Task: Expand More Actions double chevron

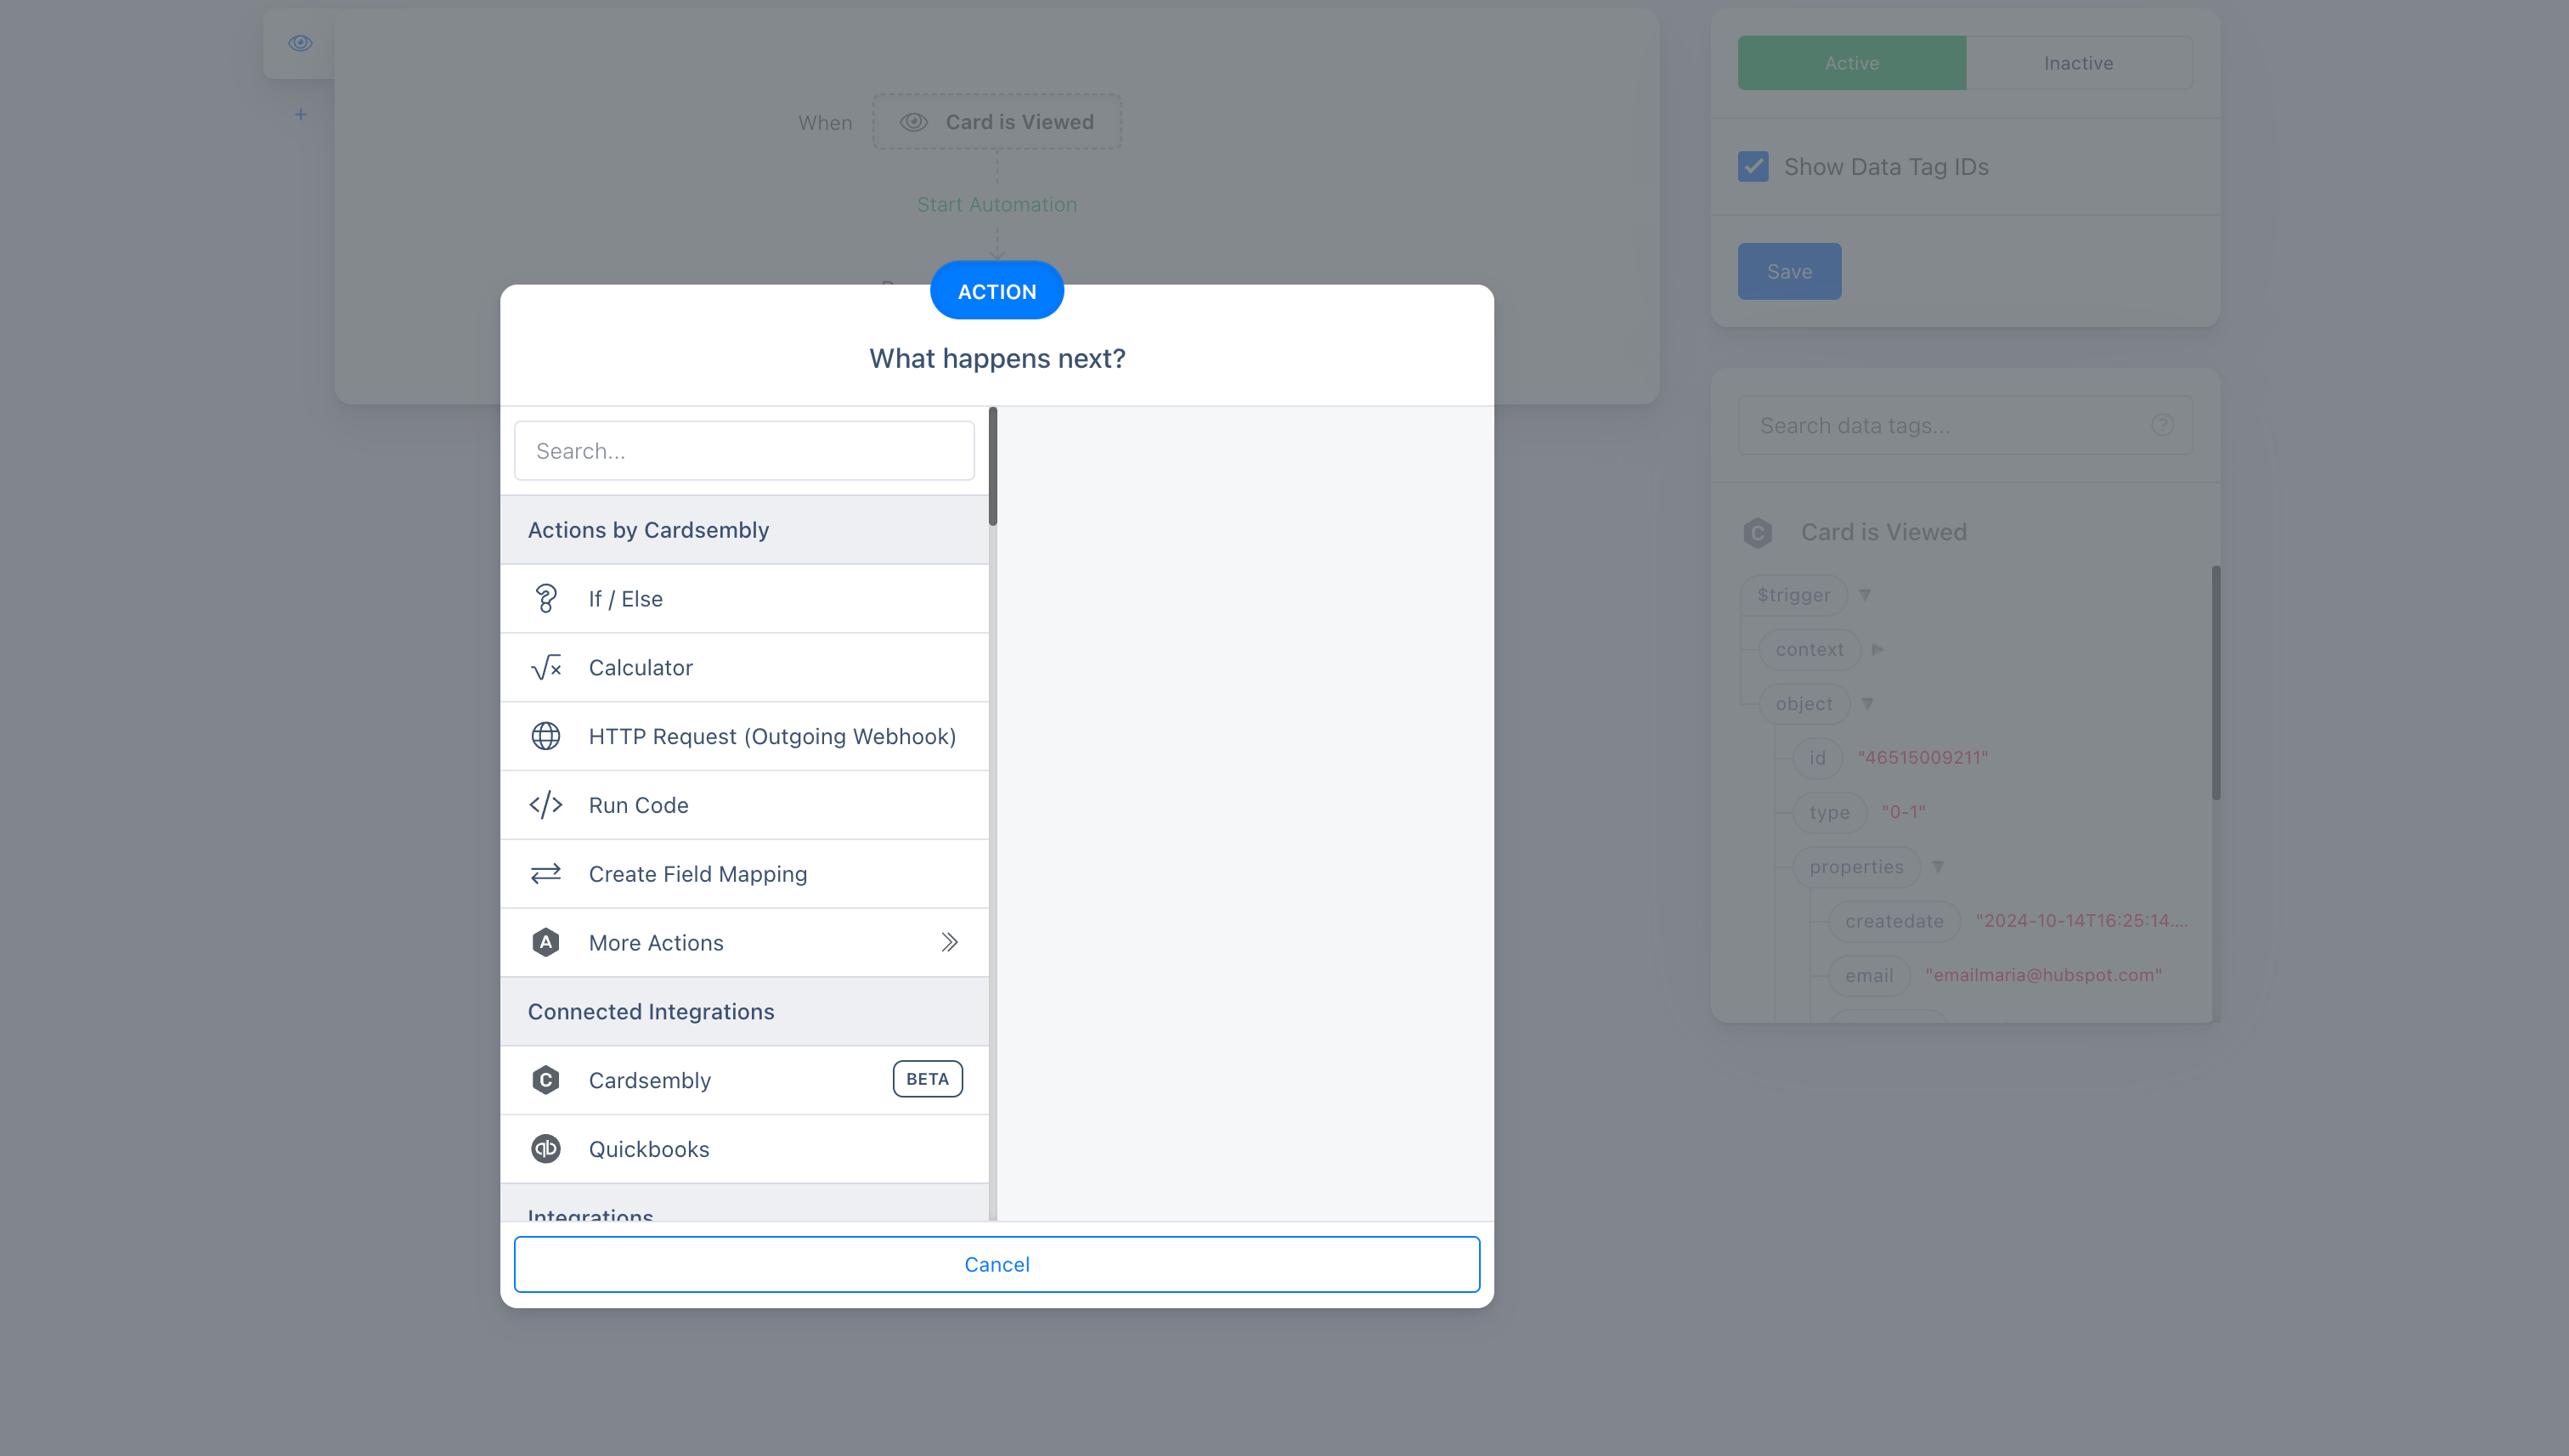Action: click(x=949, y=942)
